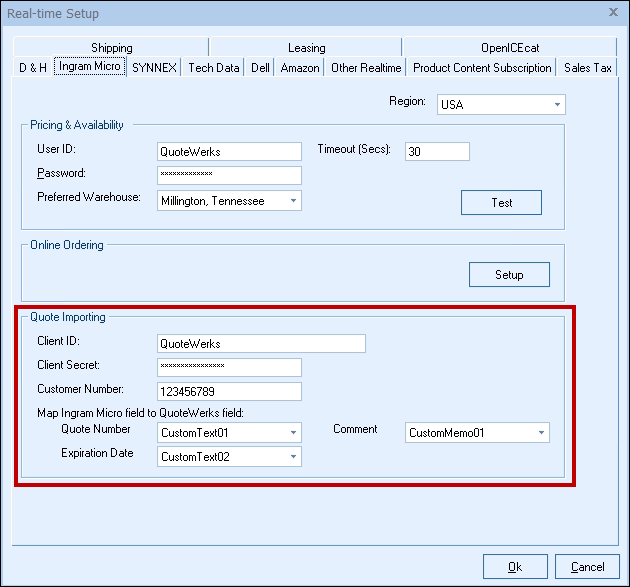Viewport: 630px width, 587px height.
Task: Open the SYNNEX tab
Action: pos(154,67)
